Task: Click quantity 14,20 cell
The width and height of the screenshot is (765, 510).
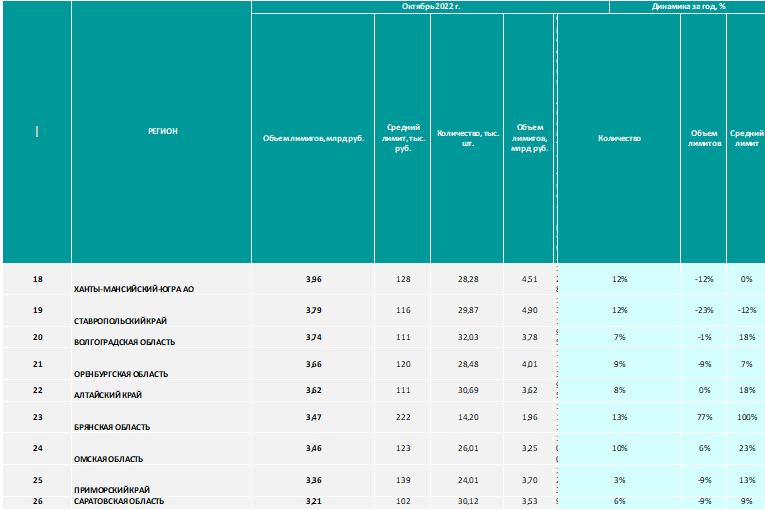Action: [x=467, y=417]
